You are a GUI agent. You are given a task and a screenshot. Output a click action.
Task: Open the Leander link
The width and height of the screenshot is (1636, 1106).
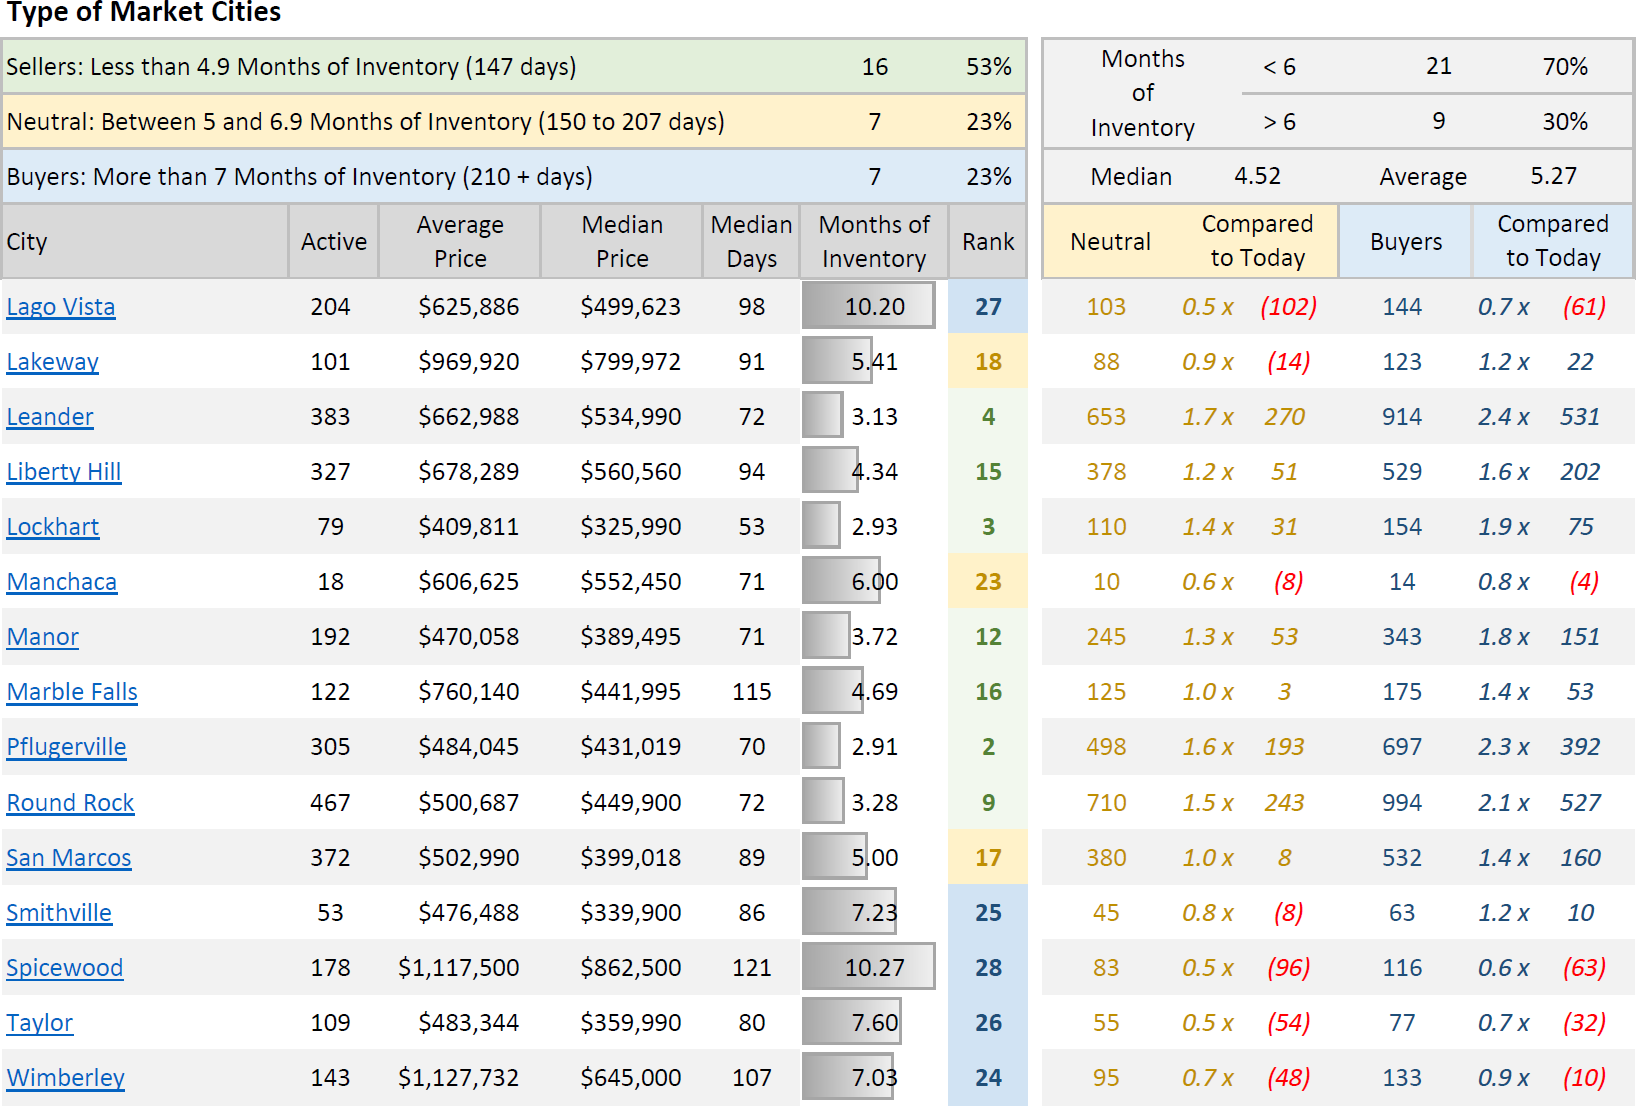[50, 417]
